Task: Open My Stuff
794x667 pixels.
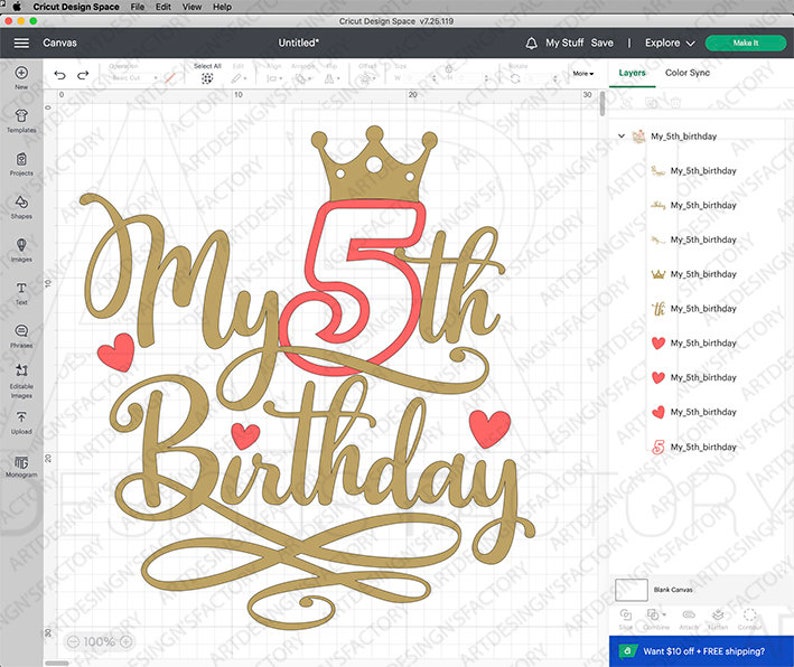Action: 564,43
